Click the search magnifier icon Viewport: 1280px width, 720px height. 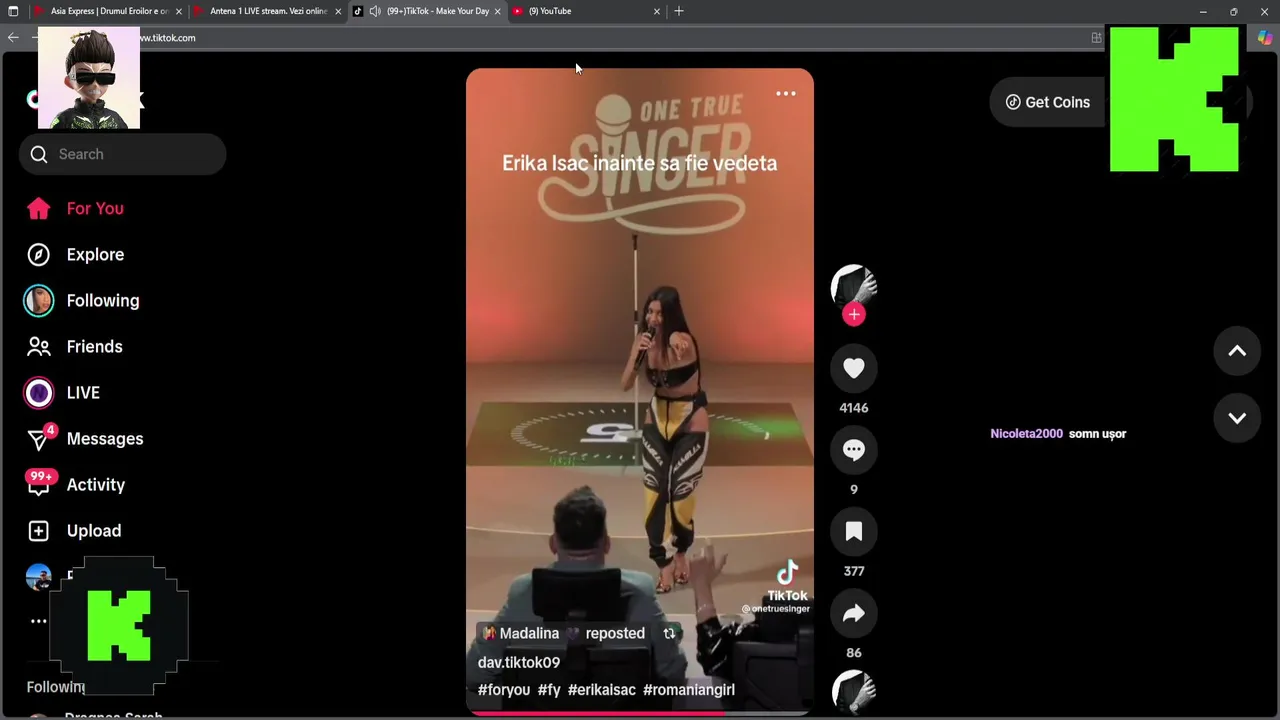click(x=39, y=154)
